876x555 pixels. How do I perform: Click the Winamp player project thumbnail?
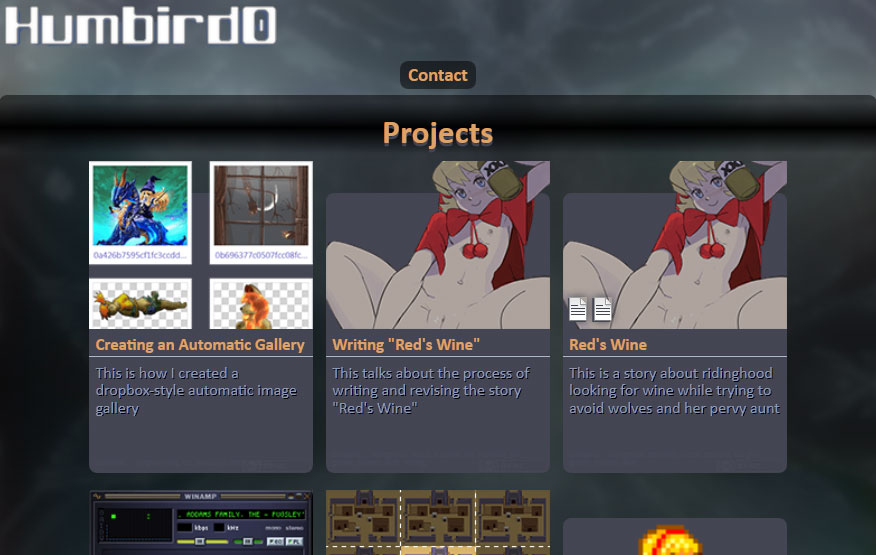[x=201, y=523]
